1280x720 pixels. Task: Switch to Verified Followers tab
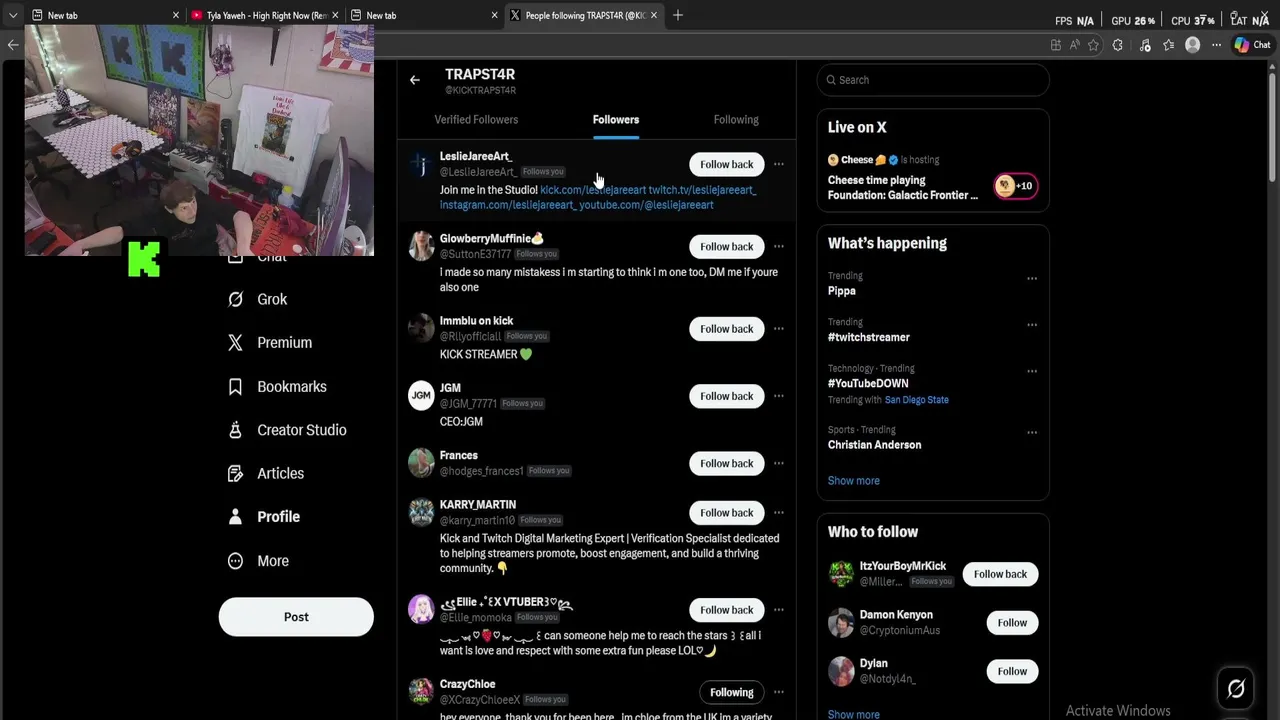pyautogui.click(x=476, y=120)
